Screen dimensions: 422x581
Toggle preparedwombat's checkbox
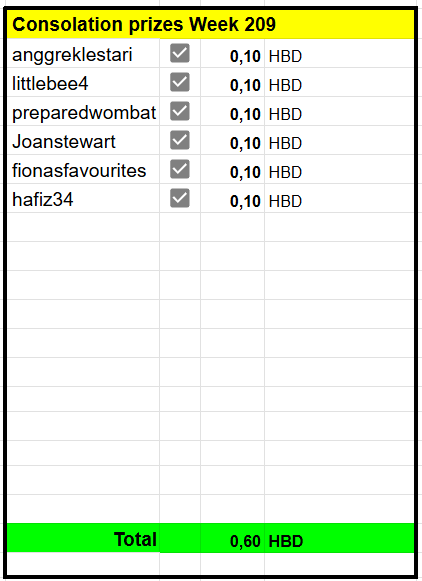tap(180, 111)
